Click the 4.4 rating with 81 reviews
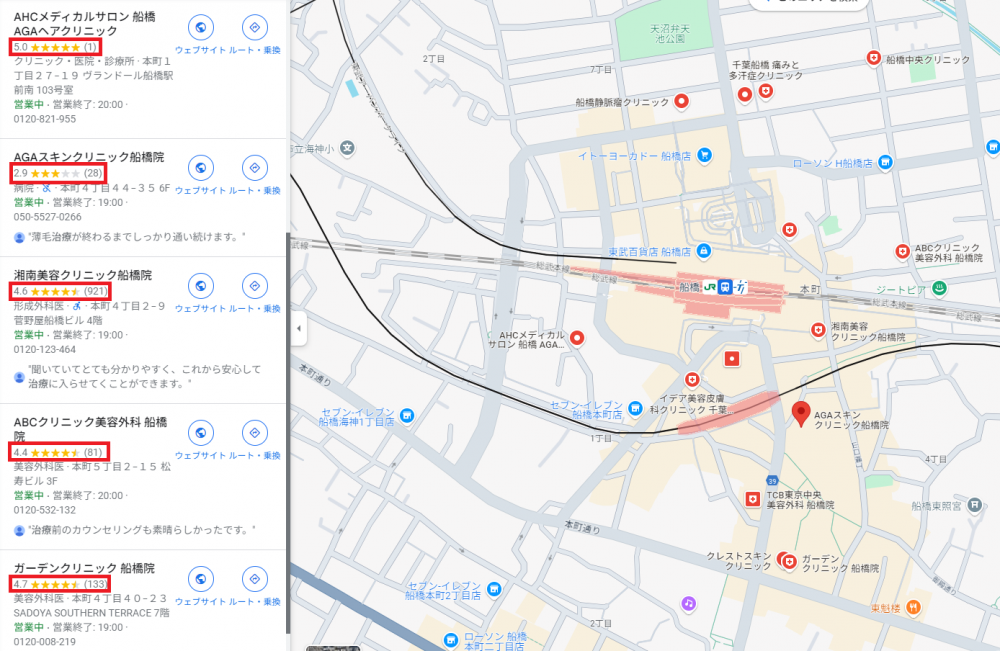The height and width of the screenshot is (651, 1000). [59, 453]
